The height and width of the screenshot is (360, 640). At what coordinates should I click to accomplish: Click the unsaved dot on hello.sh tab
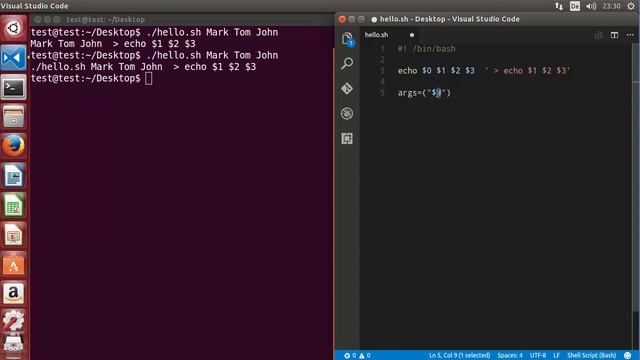(x=412, y=35)
